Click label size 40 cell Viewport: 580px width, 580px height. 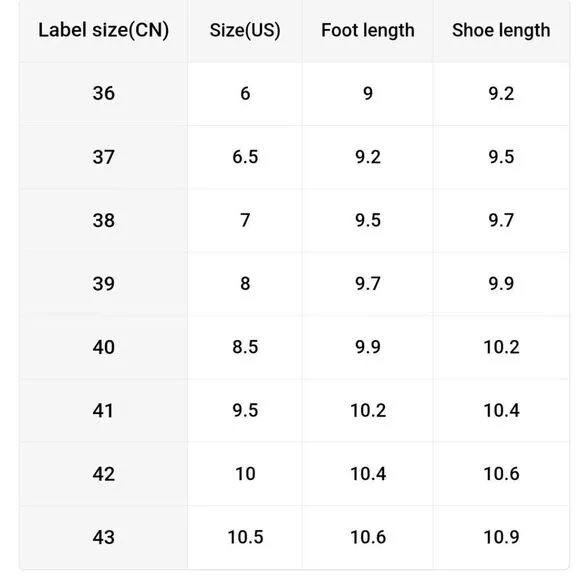point(104,347)
